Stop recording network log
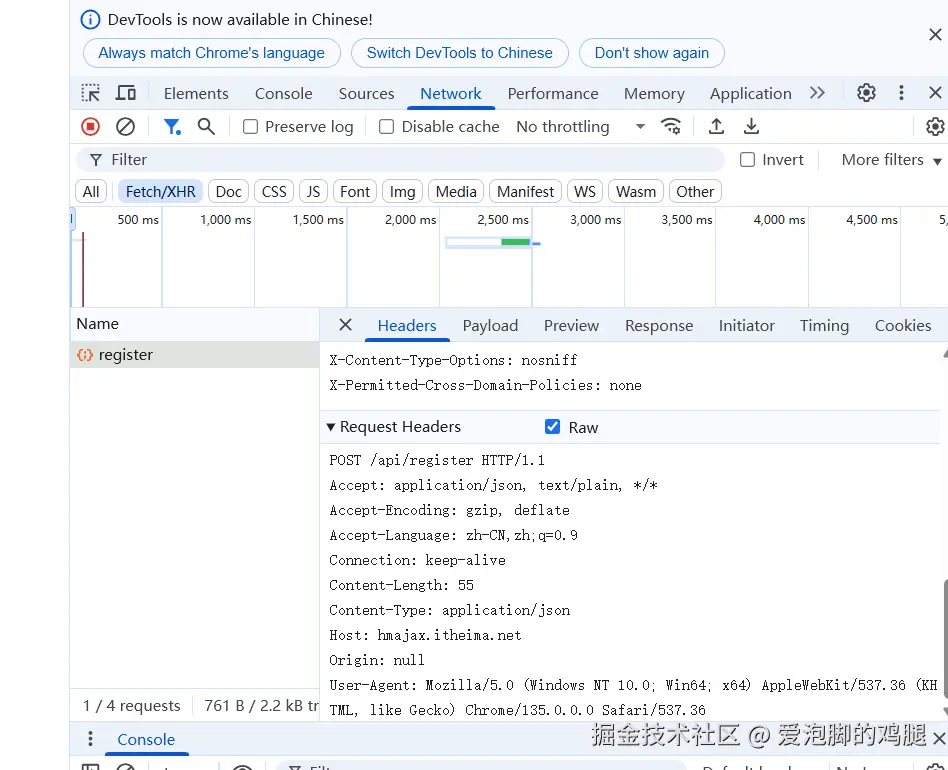Image resolution: width=948 pixels, height=770 pixels. 91,127
